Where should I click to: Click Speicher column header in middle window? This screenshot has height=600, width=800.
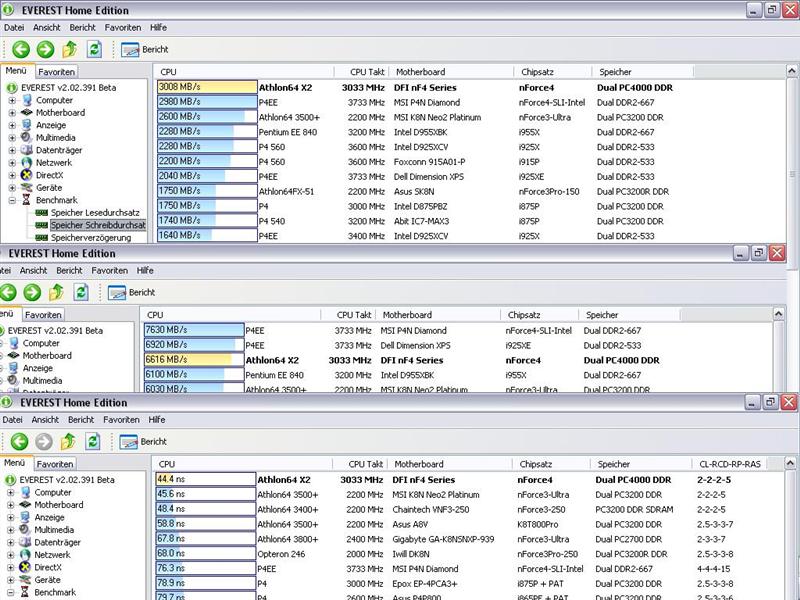629,315
